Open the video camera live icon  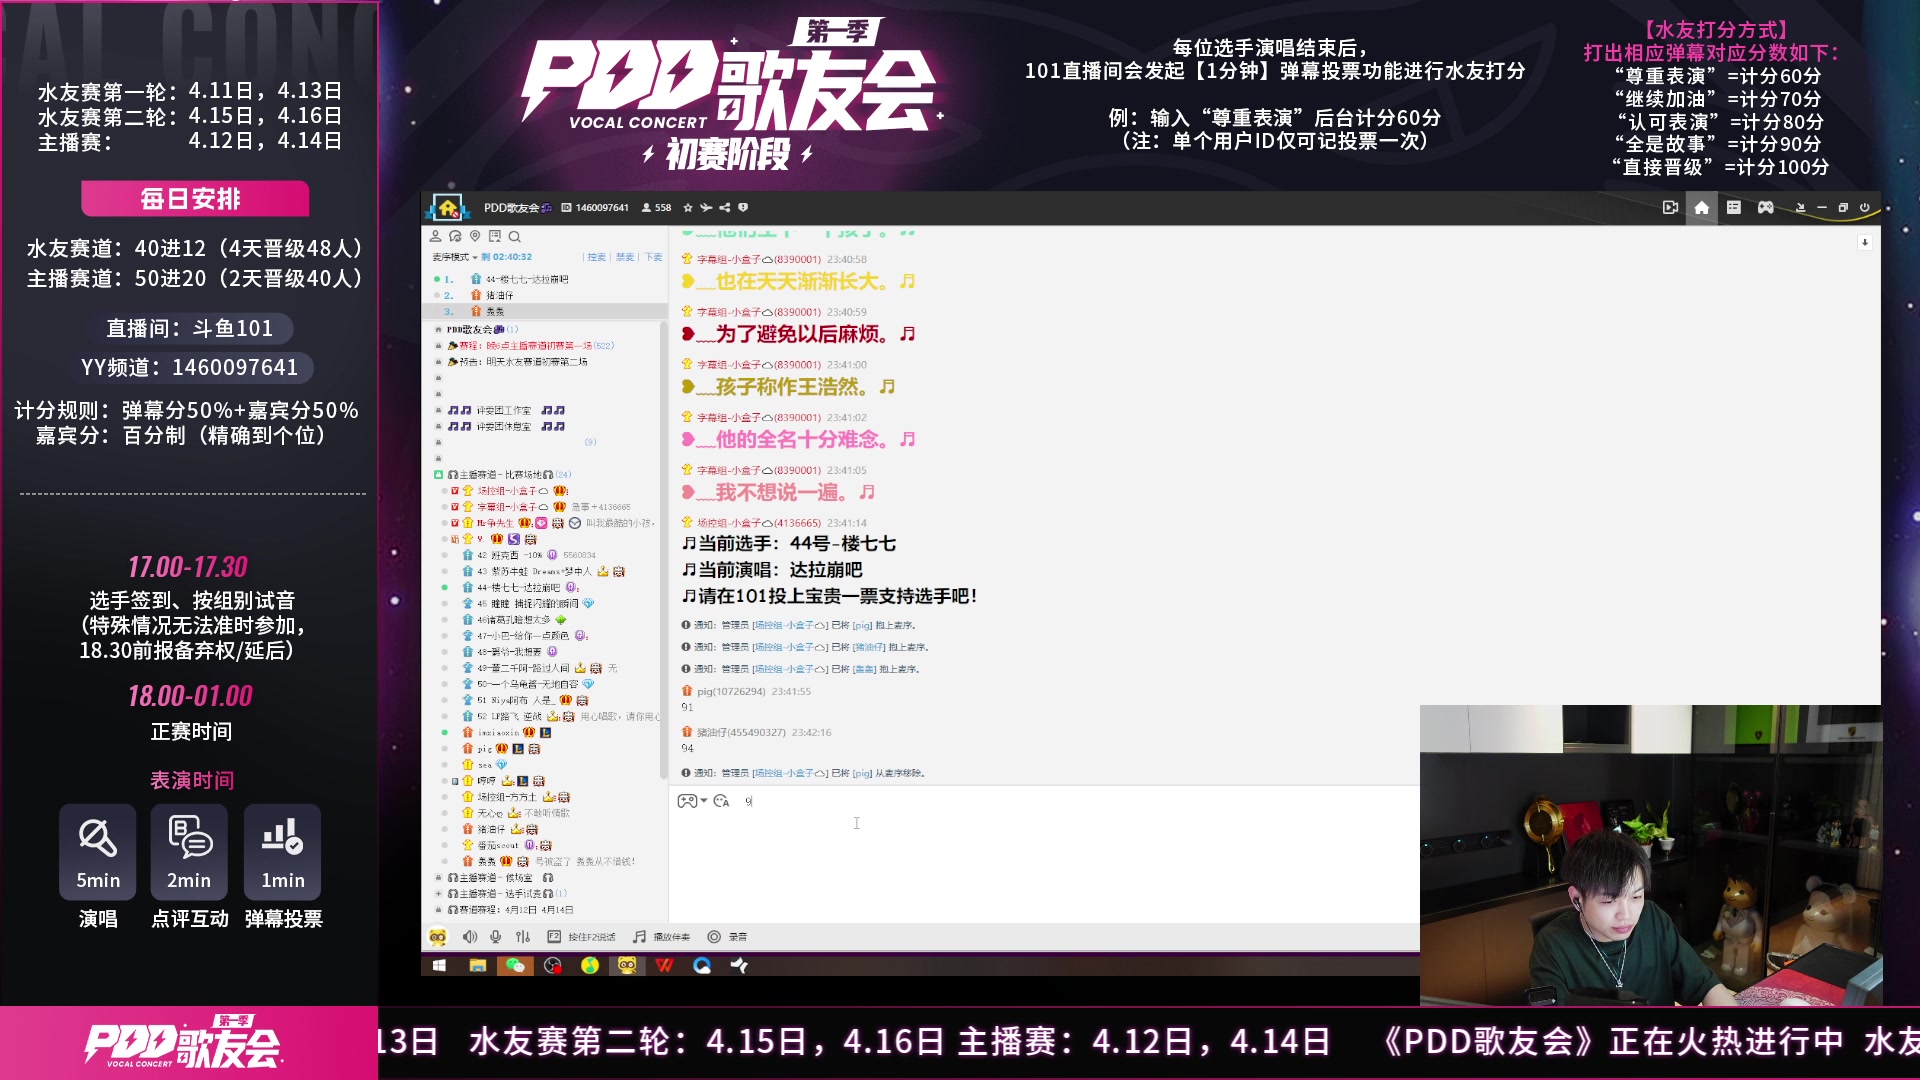point(1670,207)
